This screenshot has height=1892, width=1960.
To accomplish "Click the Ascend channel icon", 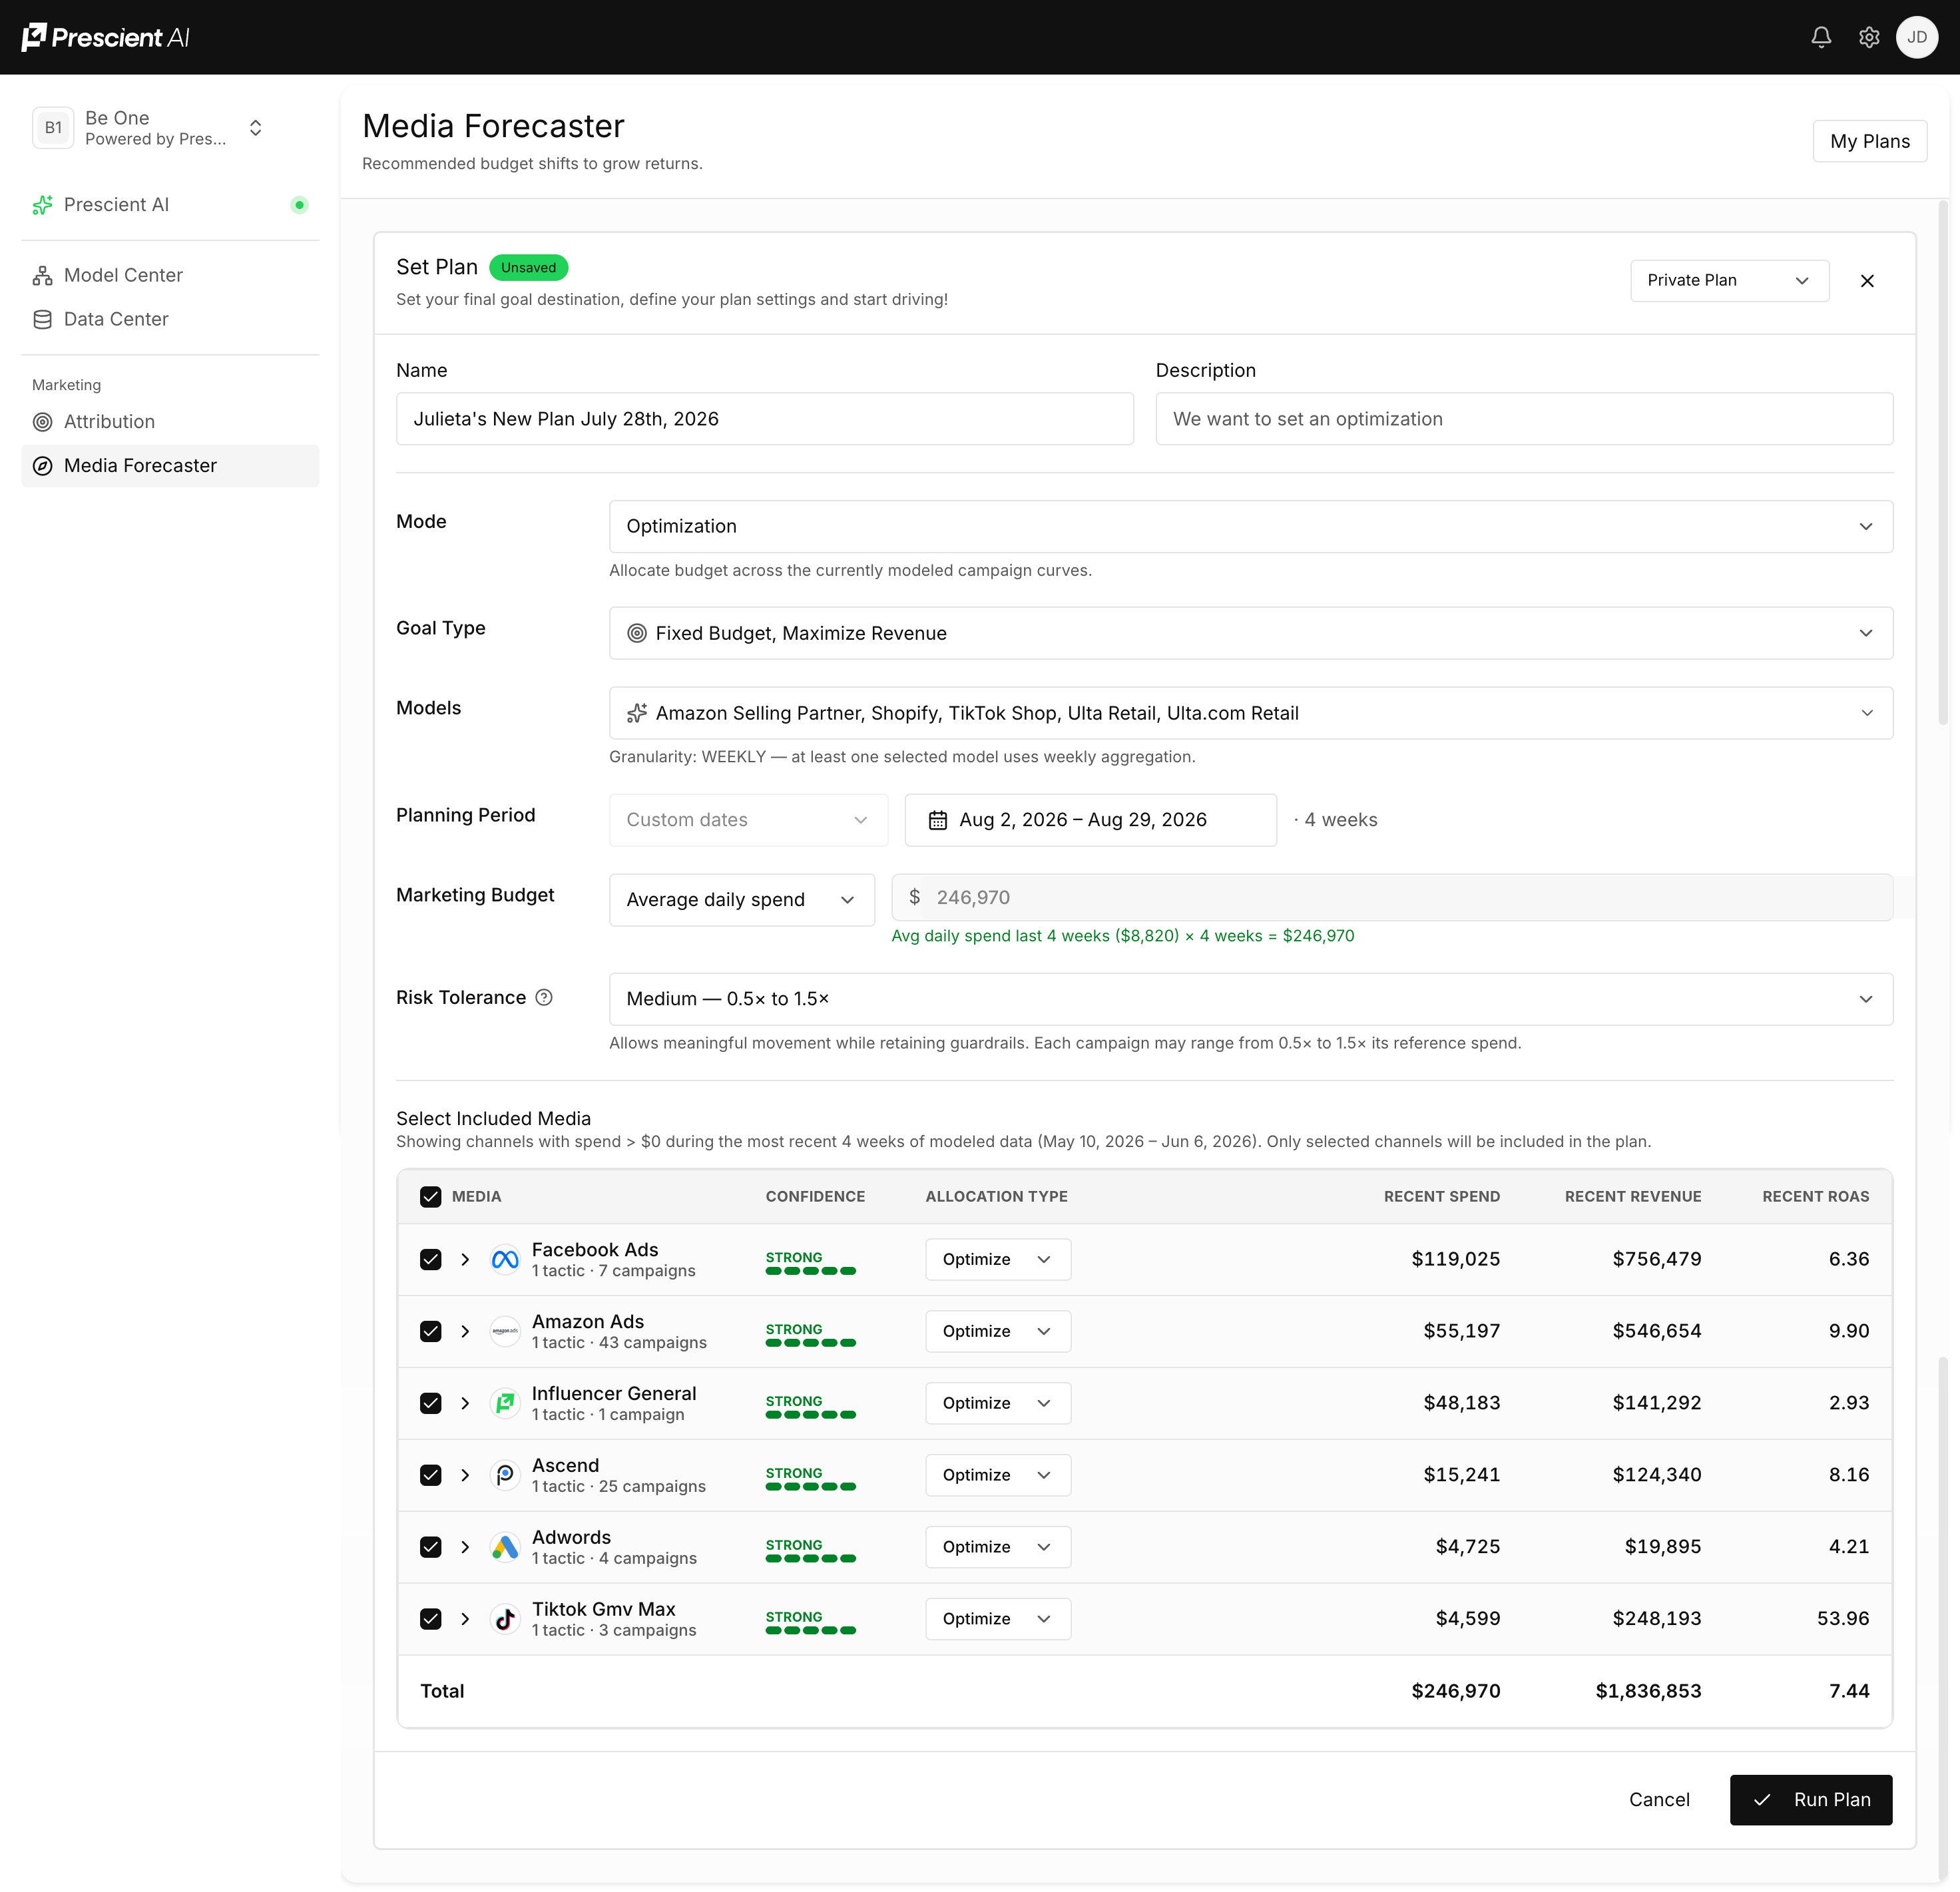I will pos(505,1475).
